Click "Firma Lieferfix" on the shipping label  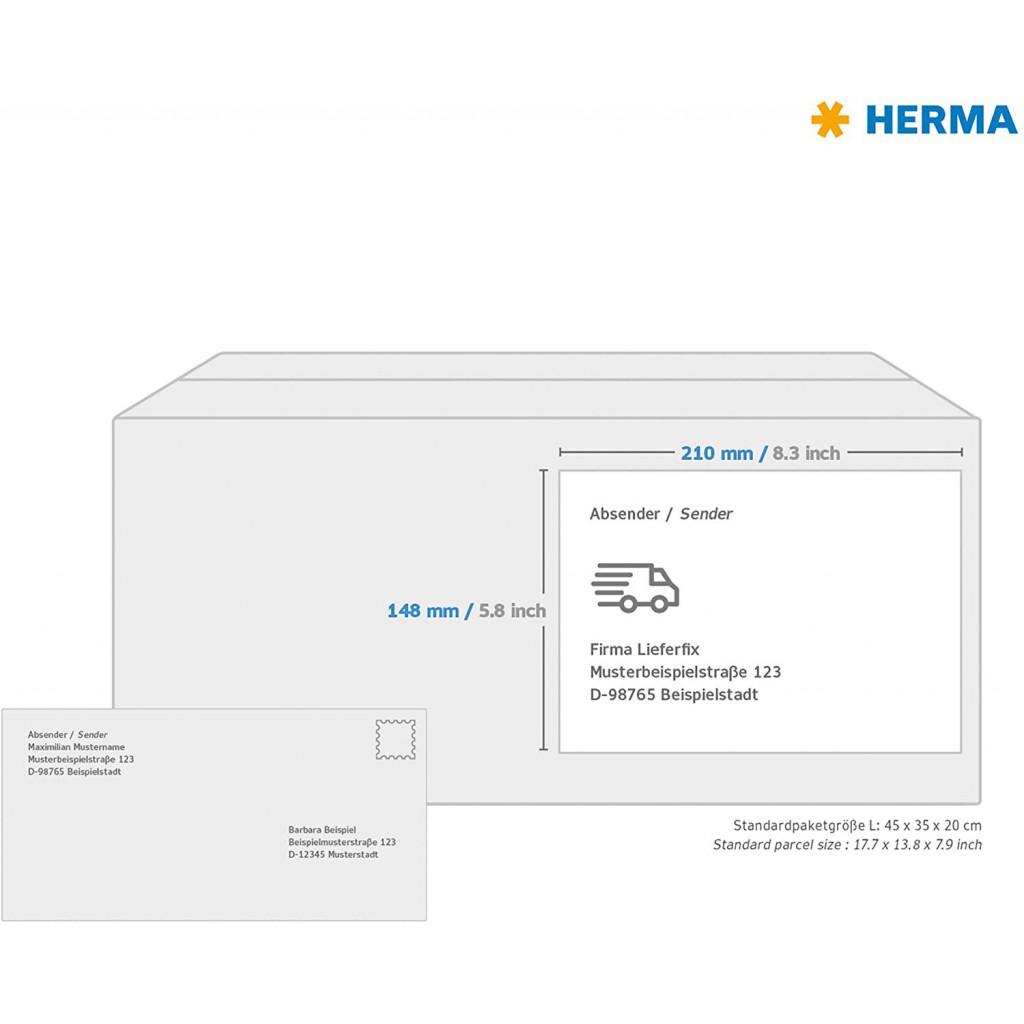point(644,649)
